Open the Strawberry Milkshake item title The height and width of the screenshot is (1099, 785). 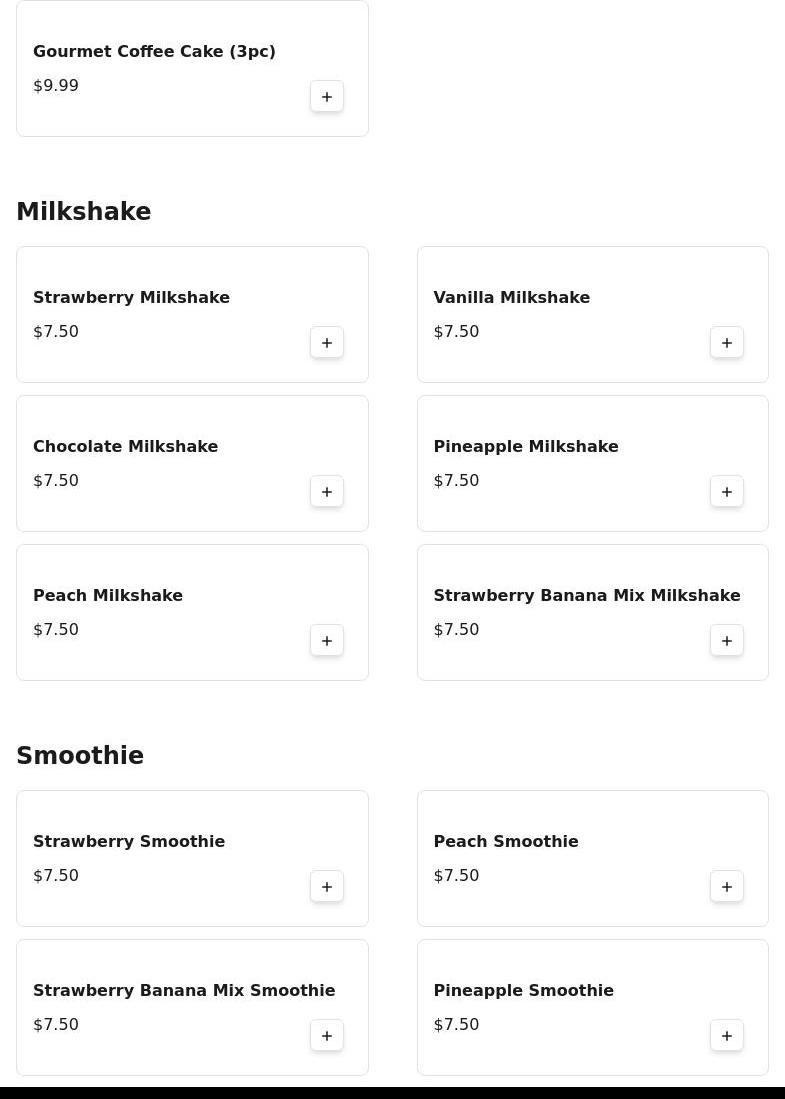coord(131,297)
